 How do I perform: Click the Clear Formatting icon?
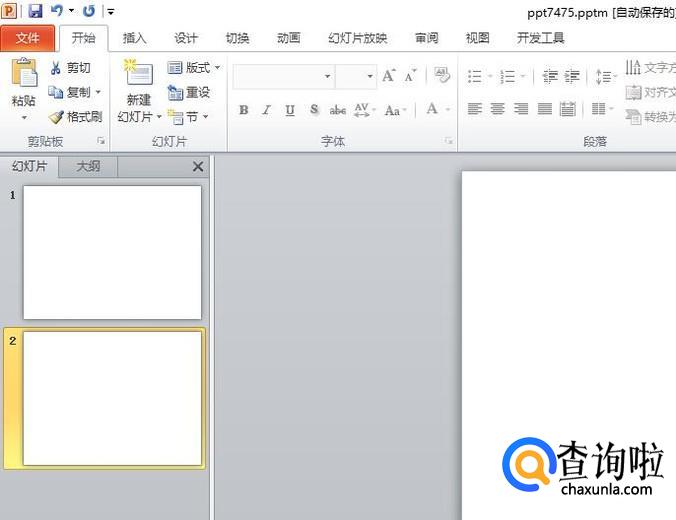441,76
